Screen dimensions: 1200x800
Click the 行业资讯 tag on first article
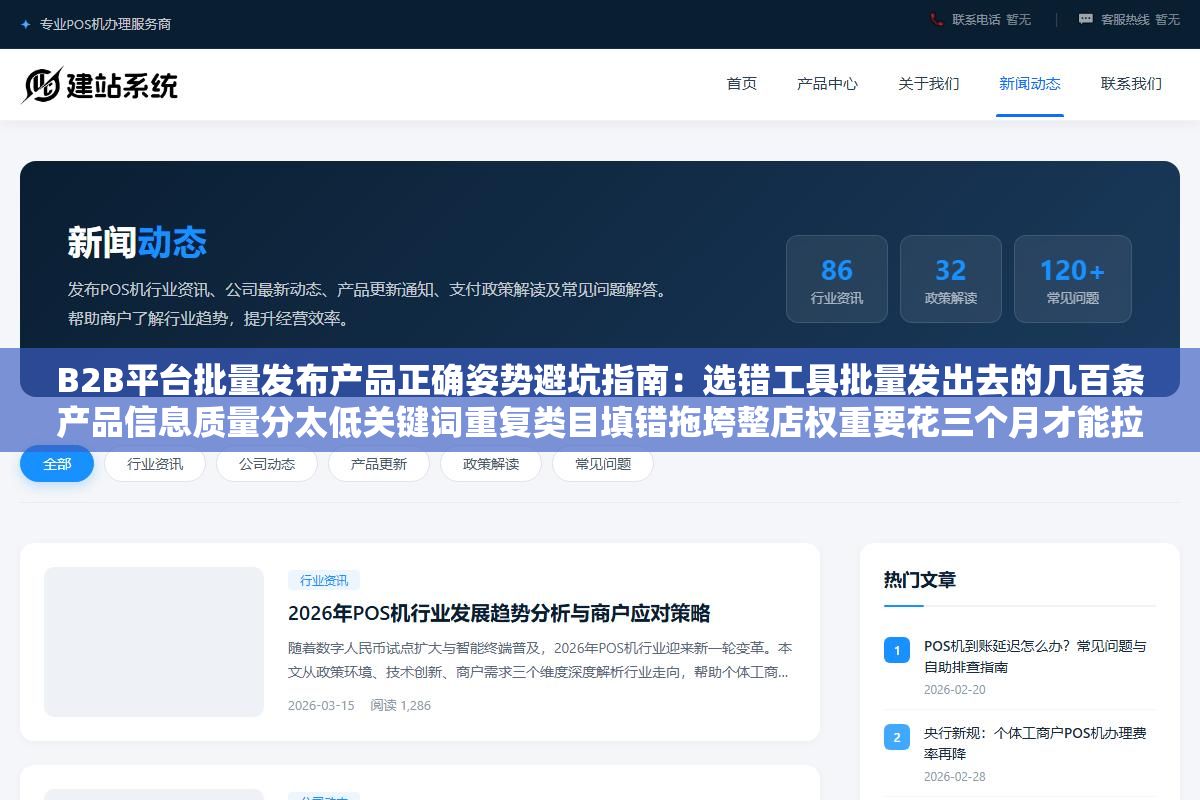click(x=324, y=580)
